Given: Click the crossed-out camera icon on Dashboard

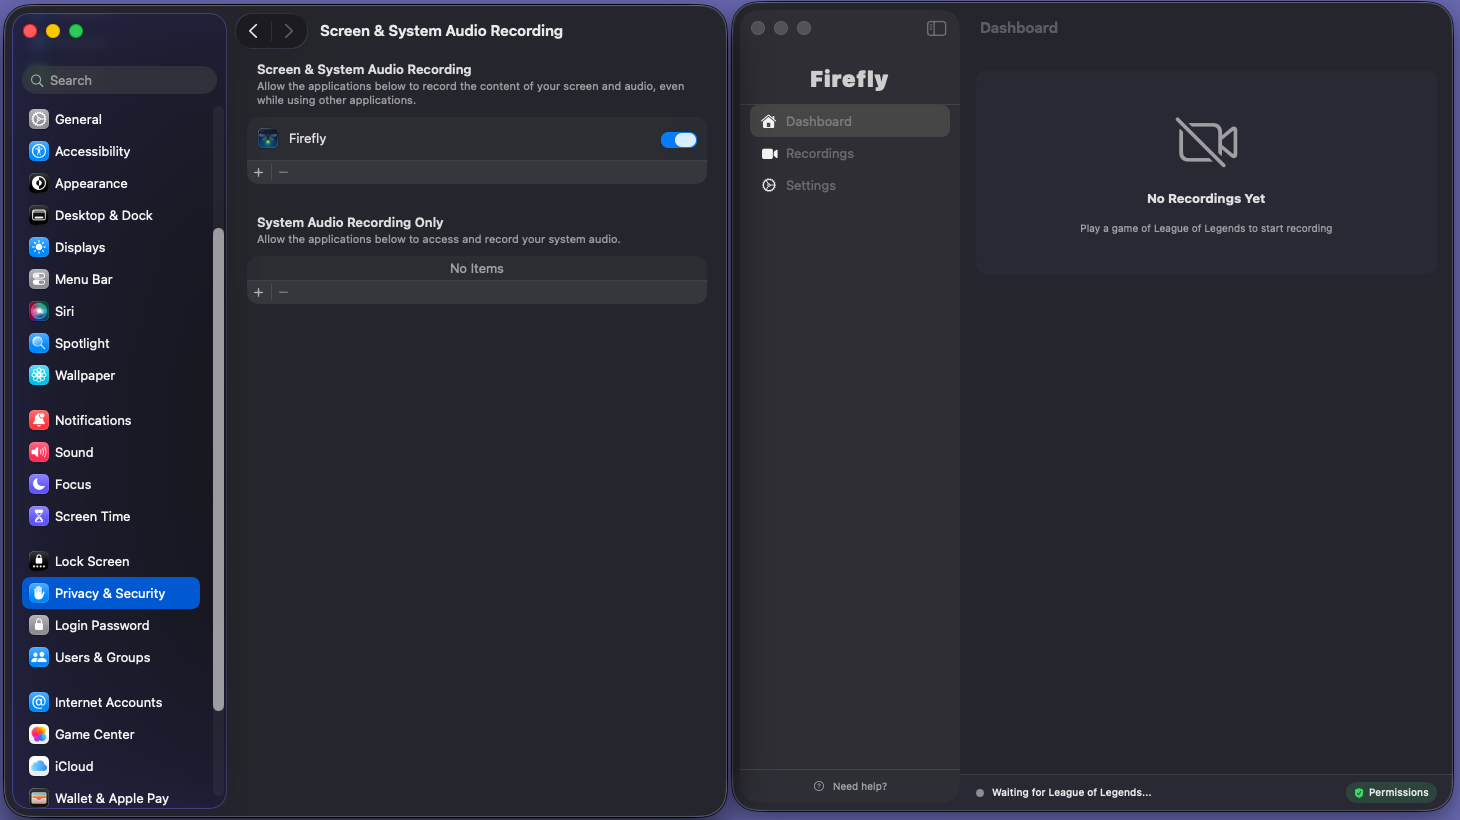Looking at the screenshot, I should 1206,141.
